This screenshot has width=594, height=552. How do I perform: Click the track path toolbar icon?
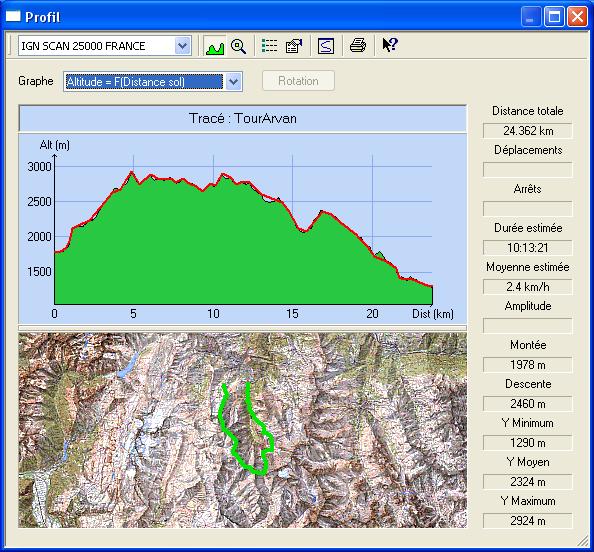coord(326,46)
